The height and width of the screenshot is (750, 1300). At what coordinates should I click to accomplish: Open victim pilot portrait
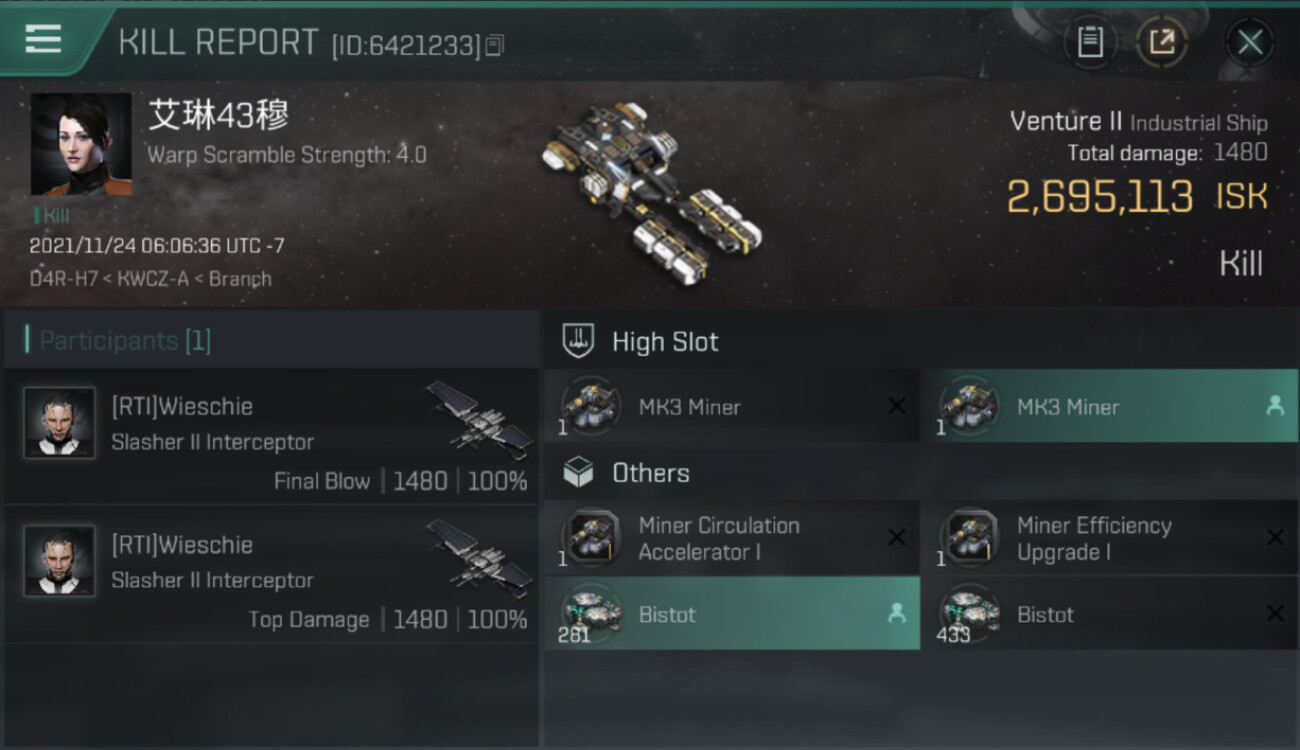coord(81,145)
